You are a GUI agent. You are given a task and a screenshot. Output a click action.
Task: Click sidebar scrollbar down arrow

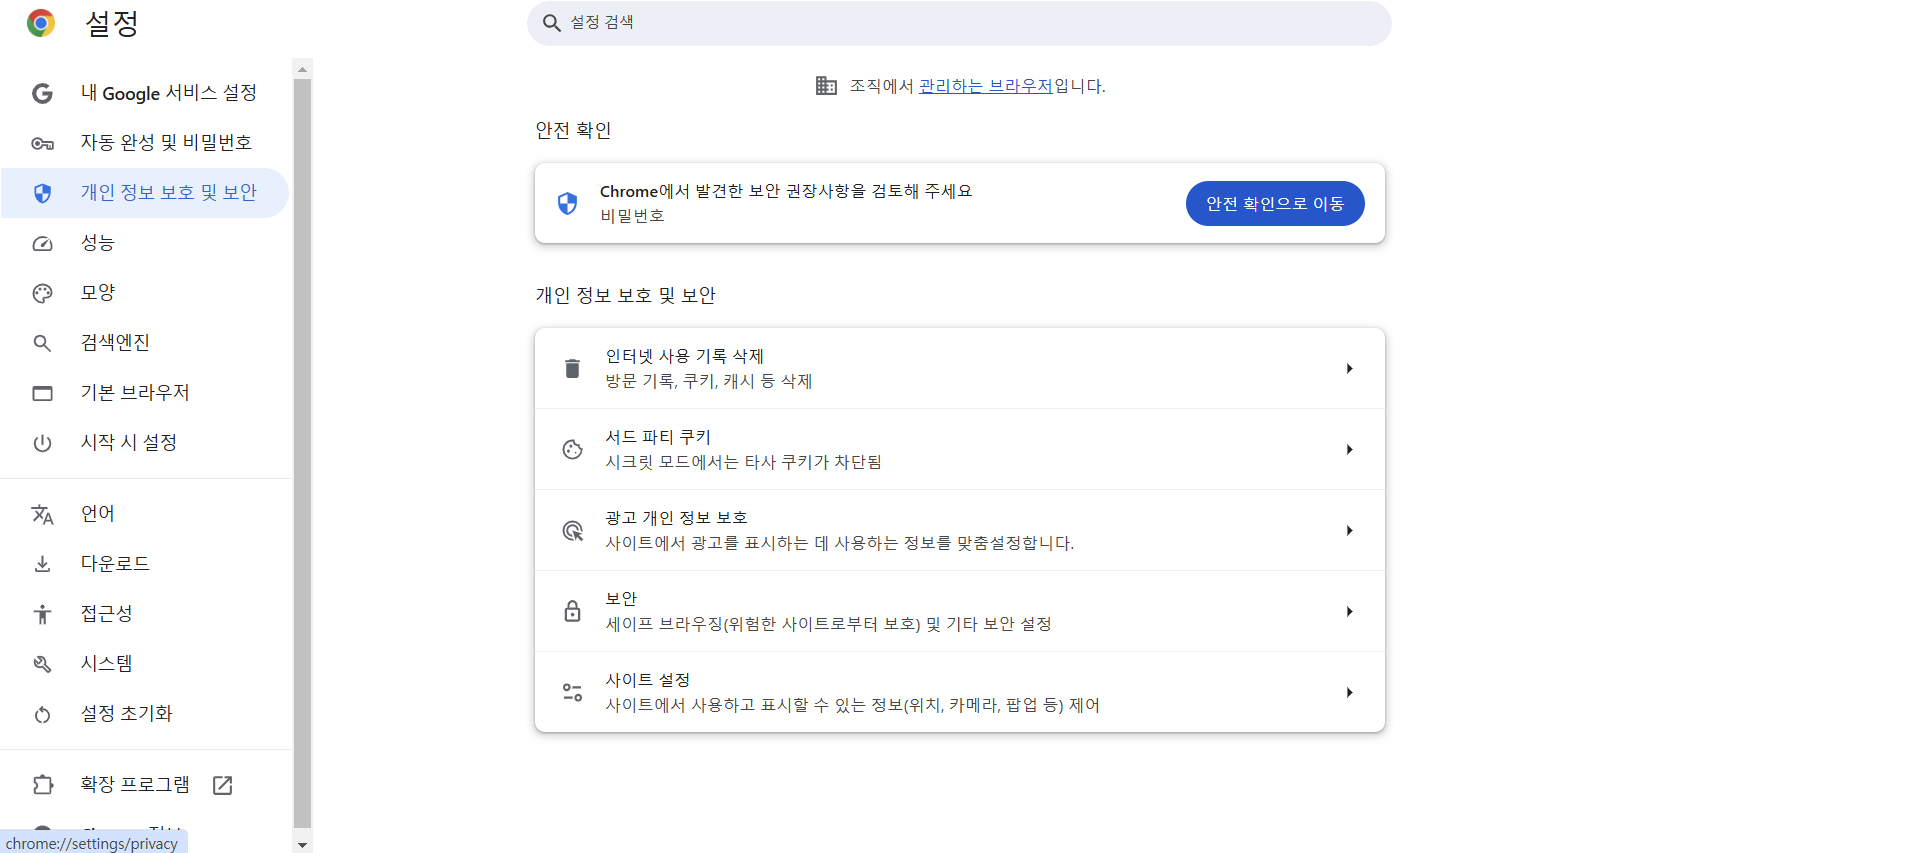pos(302,845)
